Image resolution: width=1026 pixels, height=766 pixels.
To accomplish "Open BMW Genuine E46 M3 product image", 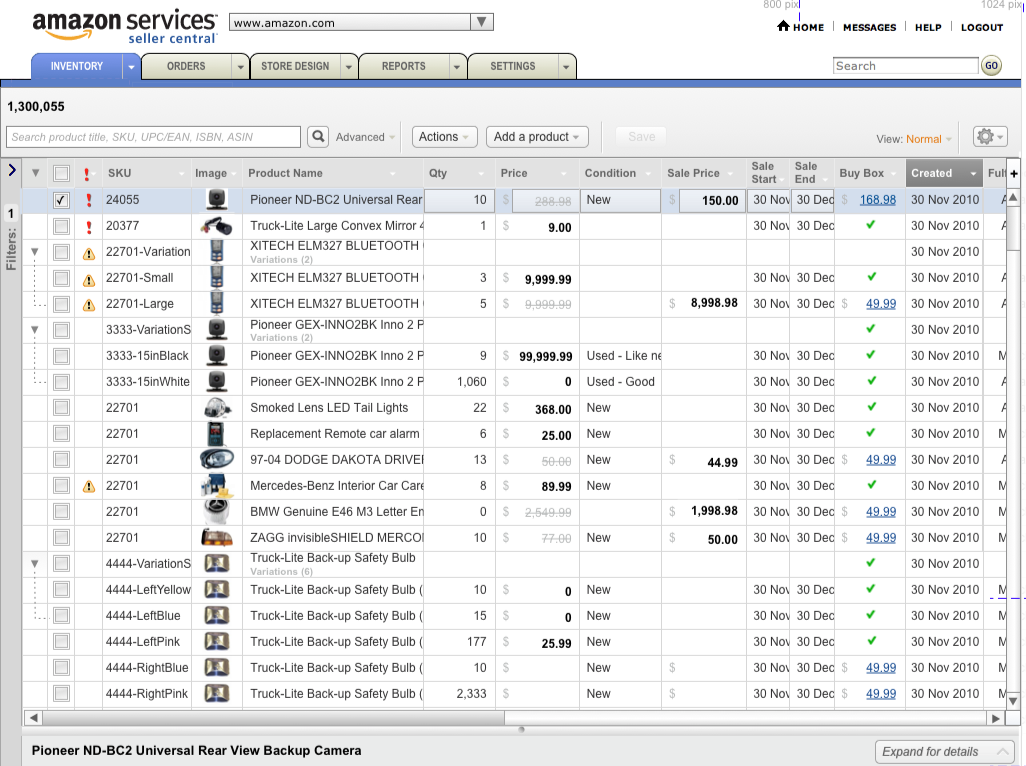I will pyautogui.click(x=217, y=512).
